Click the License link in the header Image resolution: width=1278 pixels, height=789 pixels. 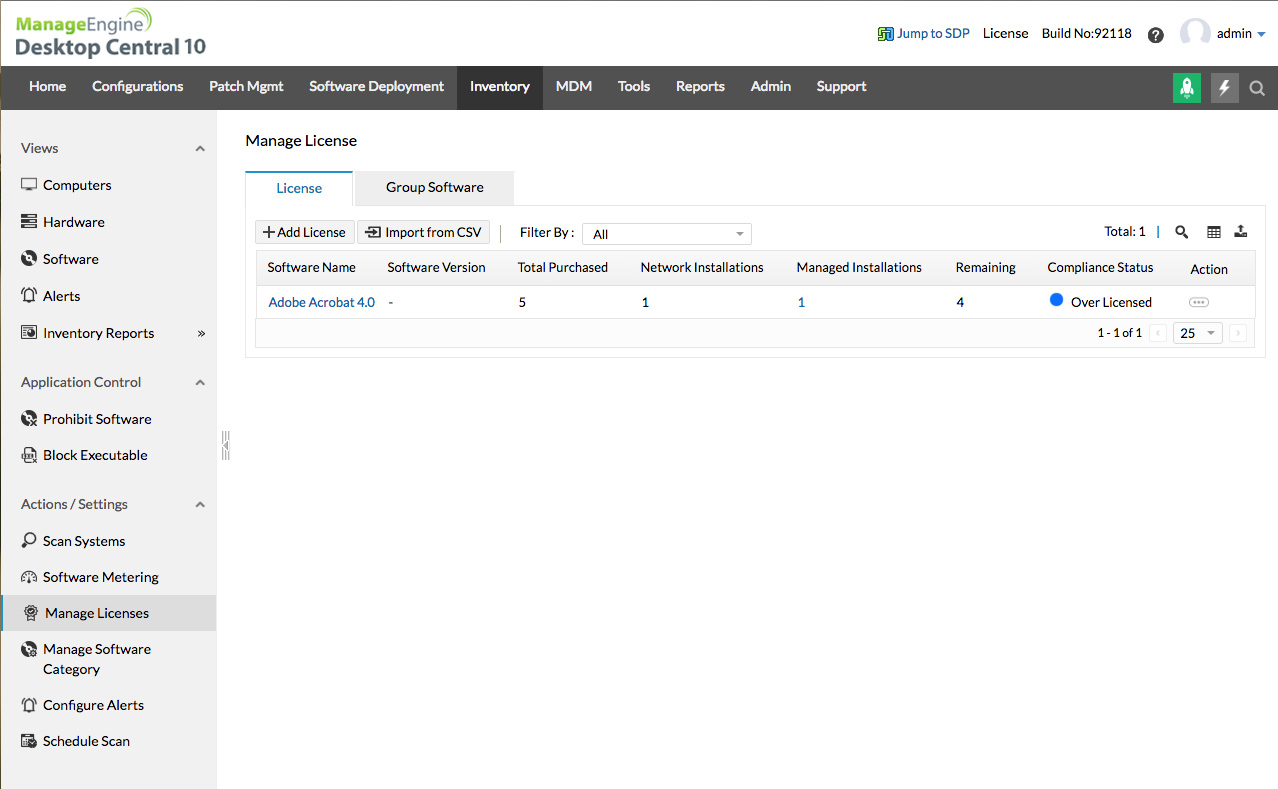click(1006, 34)
